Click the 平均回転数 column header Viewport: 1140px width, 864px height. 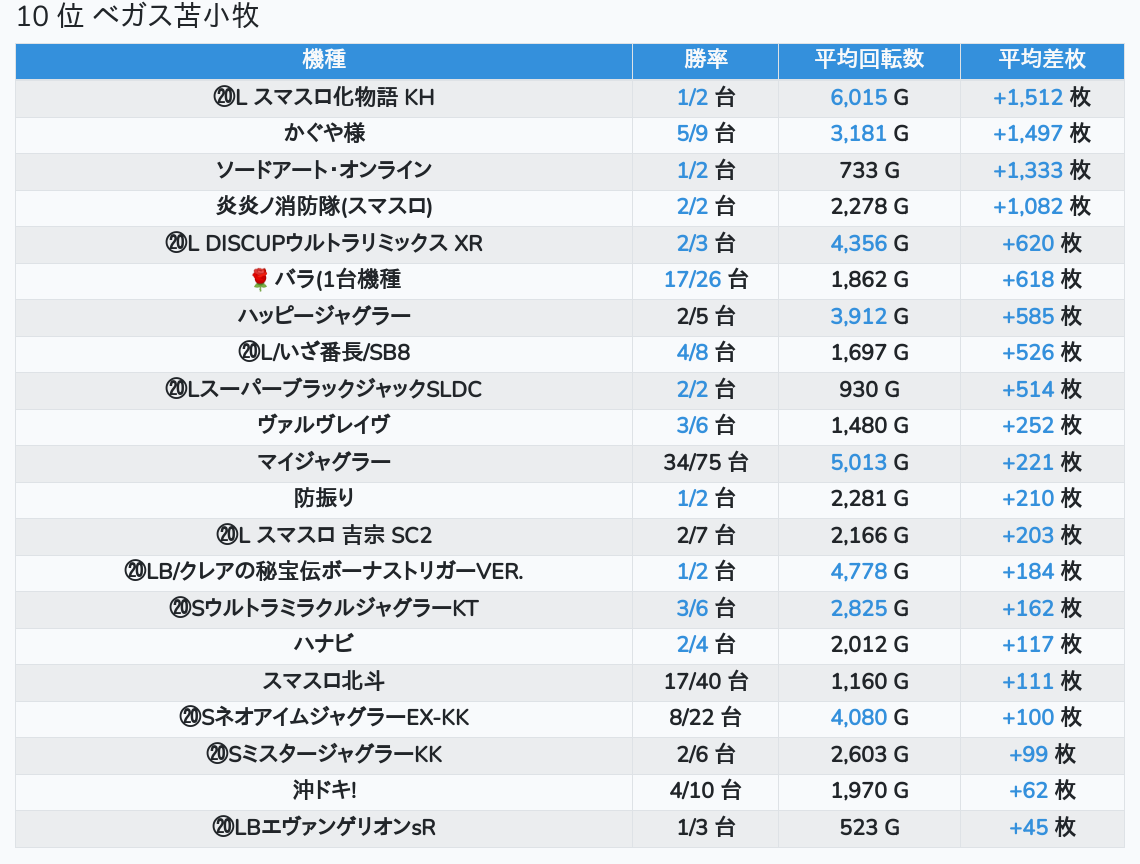coord(869,60)
